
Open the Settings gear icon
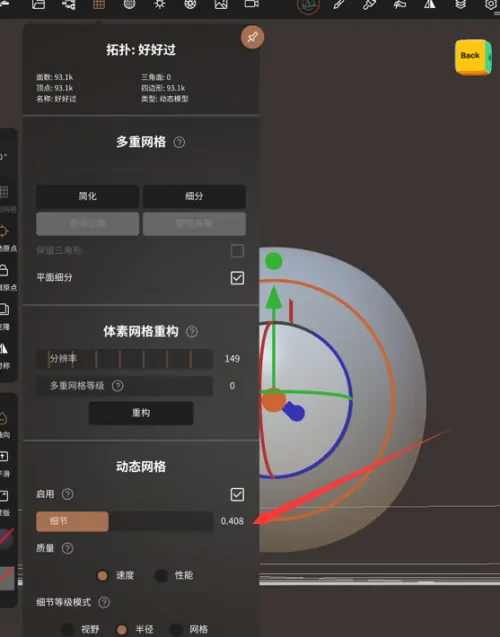coord(491,5)
